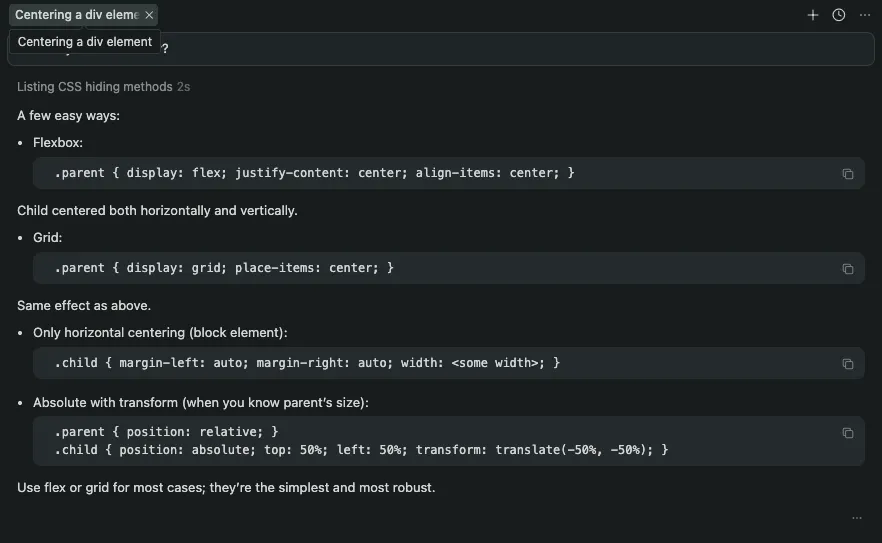882x543 pixels.
Task: Open top-right more options ellipsis
Action: (865, 15)
